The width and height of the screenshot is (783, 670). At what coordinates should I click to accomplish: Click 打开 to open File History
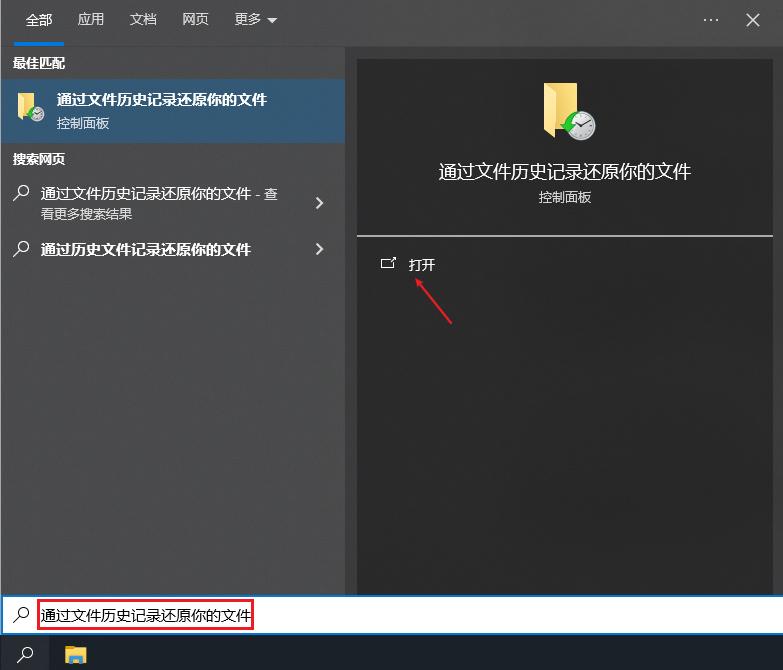[x=421, y=265]
